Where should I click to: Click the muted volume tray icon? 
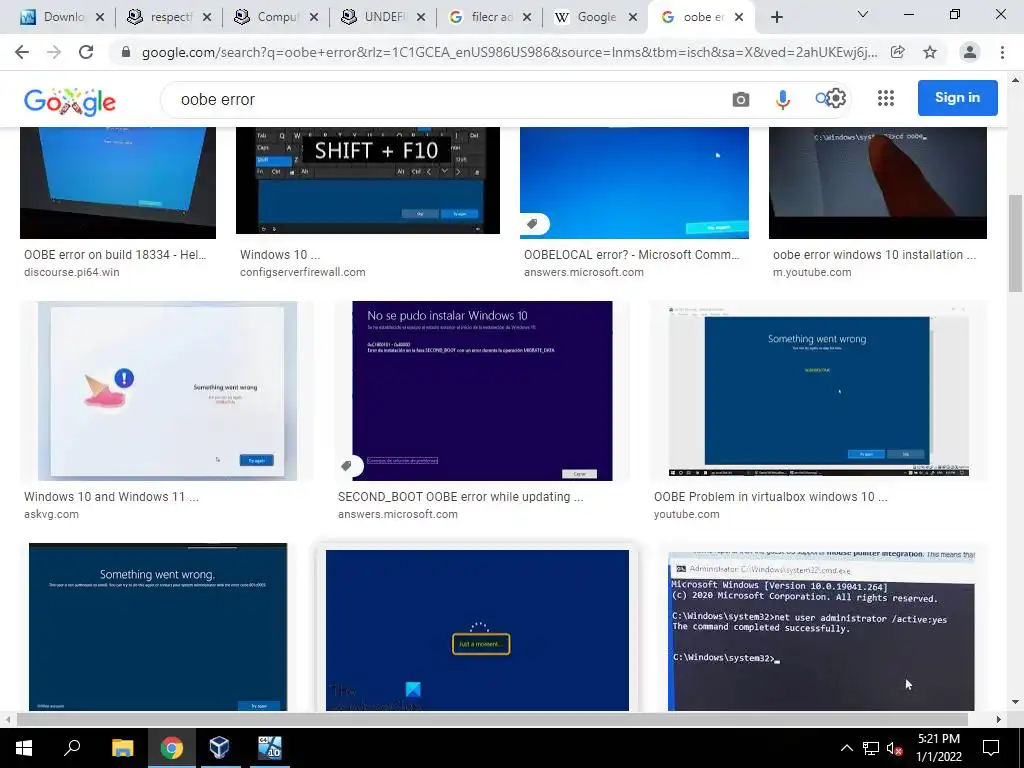point(894,748)
